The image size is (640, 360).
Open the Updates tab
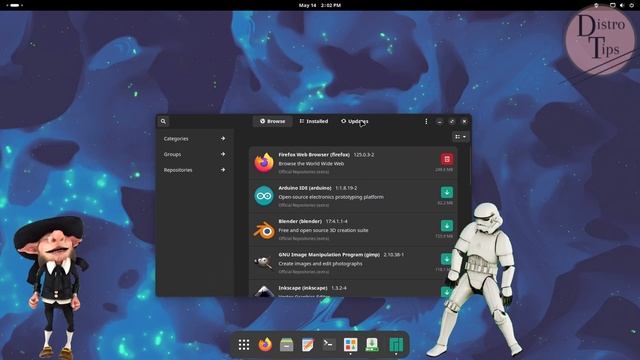[x=355, y=121]
